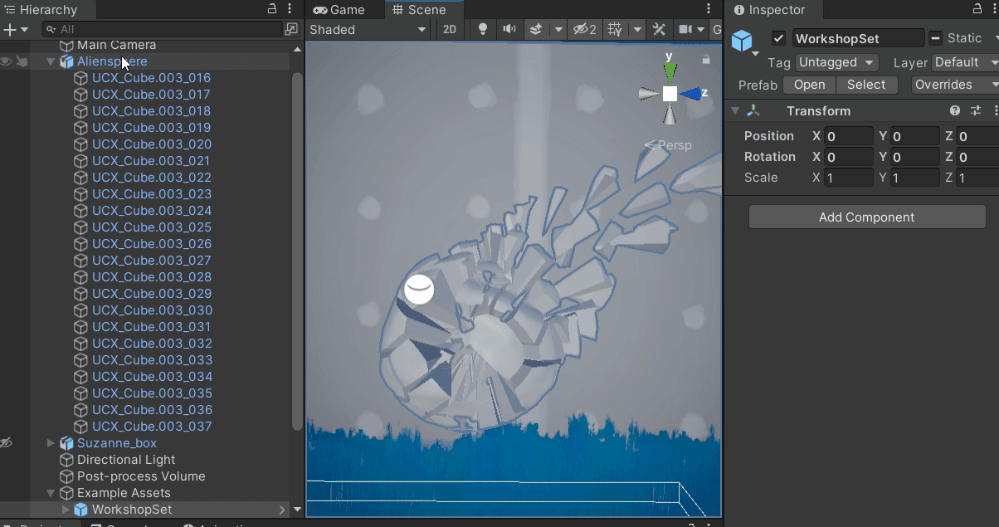Click the Transform help question mark icon
The height and width of the screenshot is (527, 999).
point(955,111)
